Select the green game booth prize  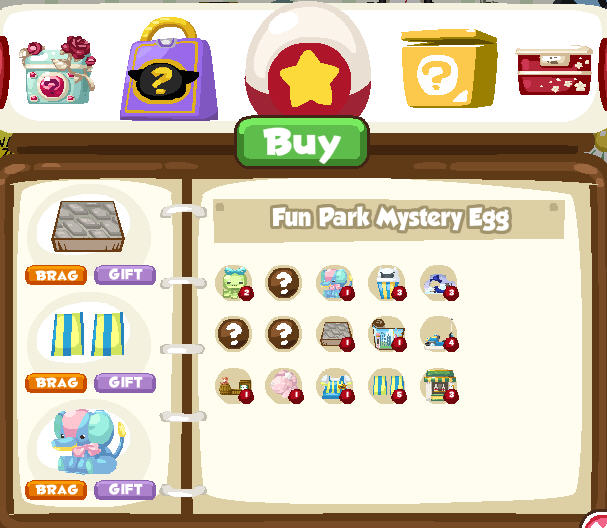click(439, 386)
